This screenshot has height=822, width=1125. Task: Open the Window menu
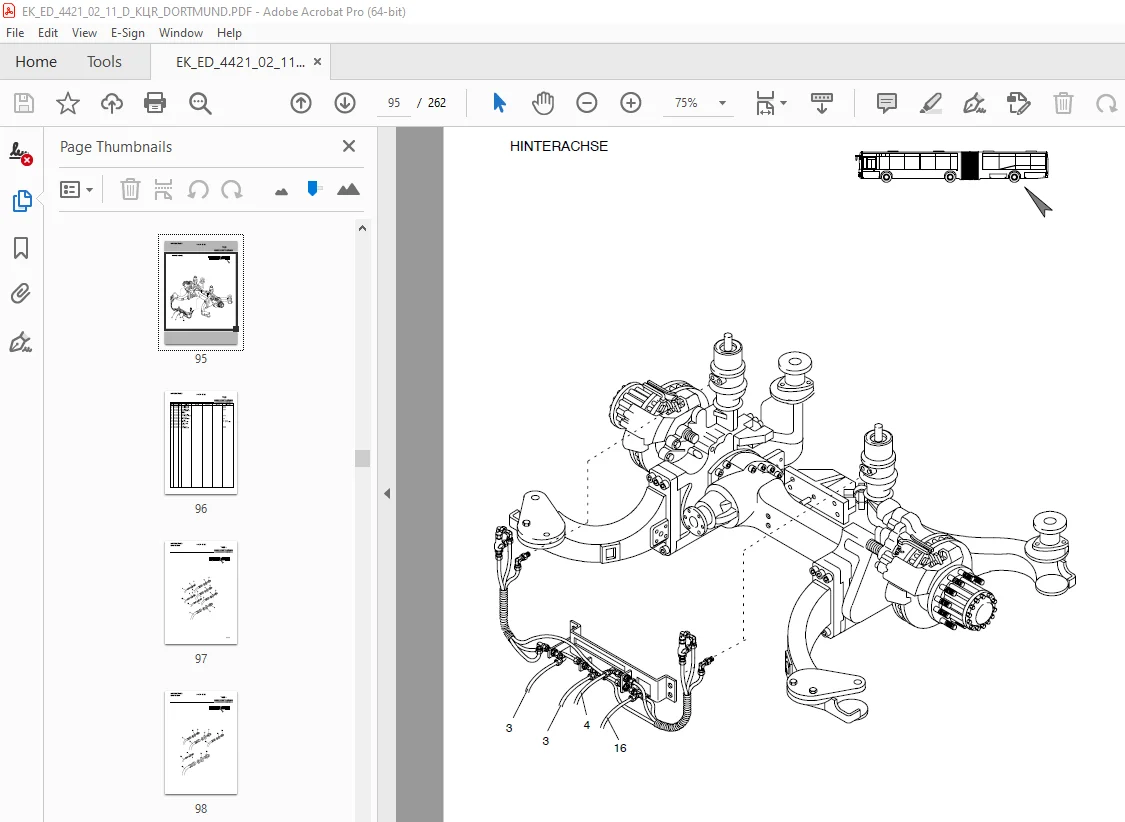pyautogui.click(x=181, y=33)
